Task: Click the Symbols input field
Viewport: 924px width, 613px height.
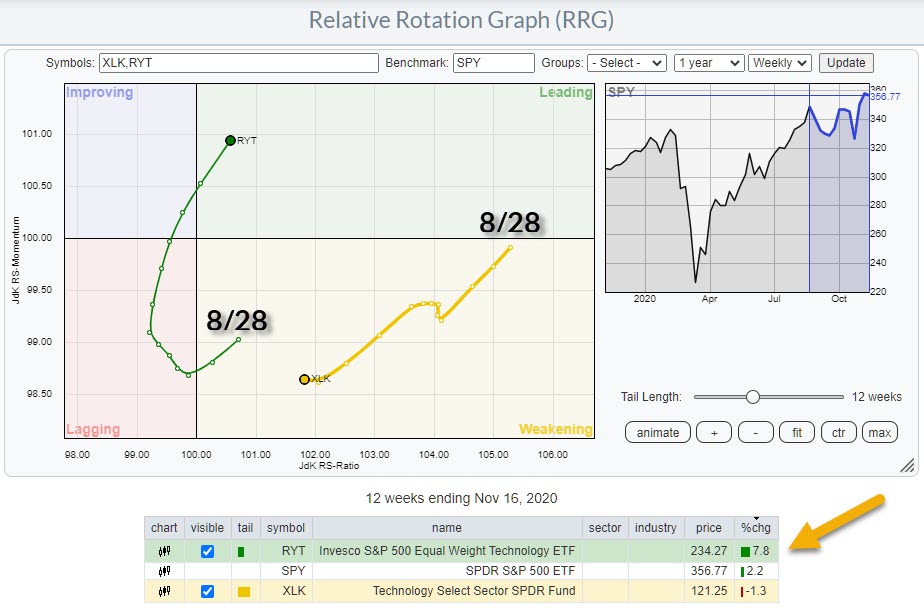Action: click(x=238, y=62)
